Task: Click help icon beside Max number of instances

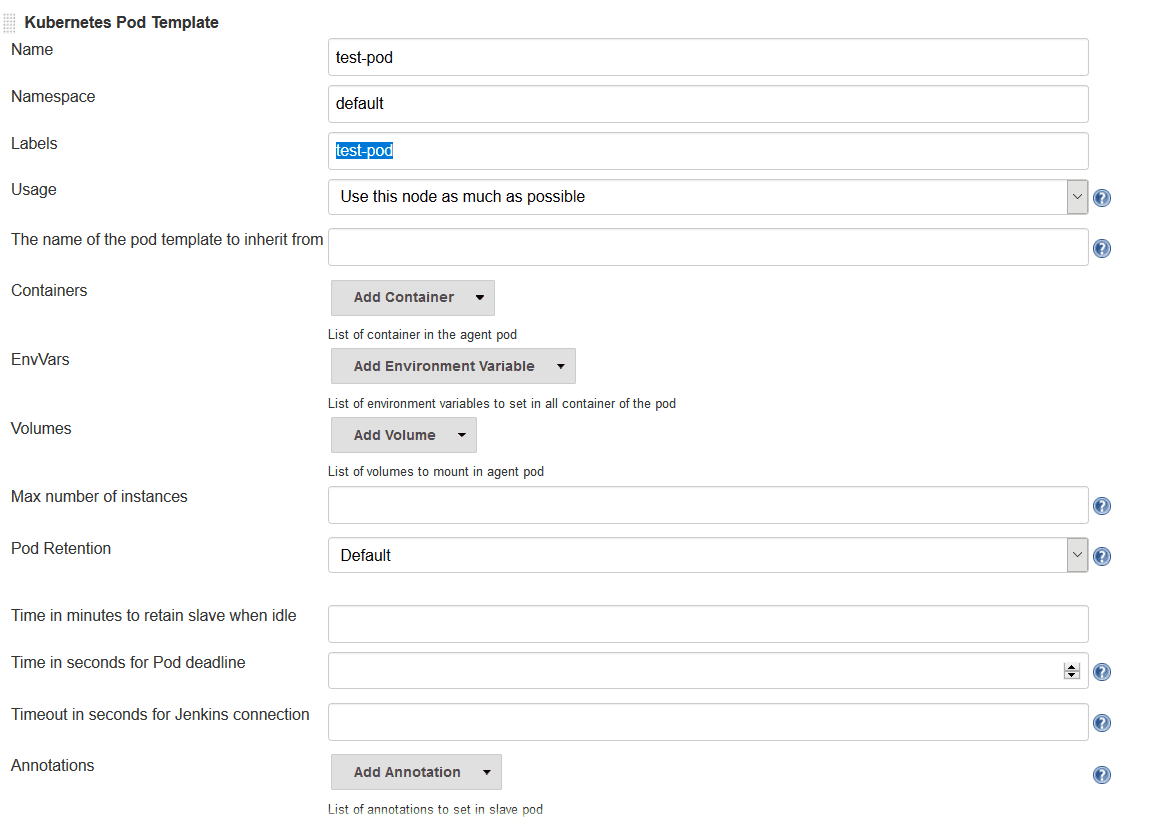Action: click(1101, 506)
